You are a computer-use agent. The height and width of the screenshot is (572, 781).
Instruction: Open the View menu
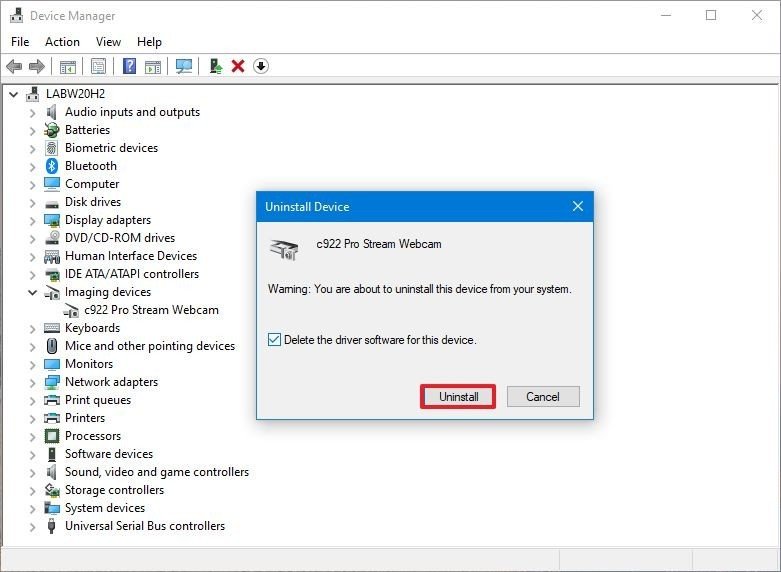[x=108, y=42]
